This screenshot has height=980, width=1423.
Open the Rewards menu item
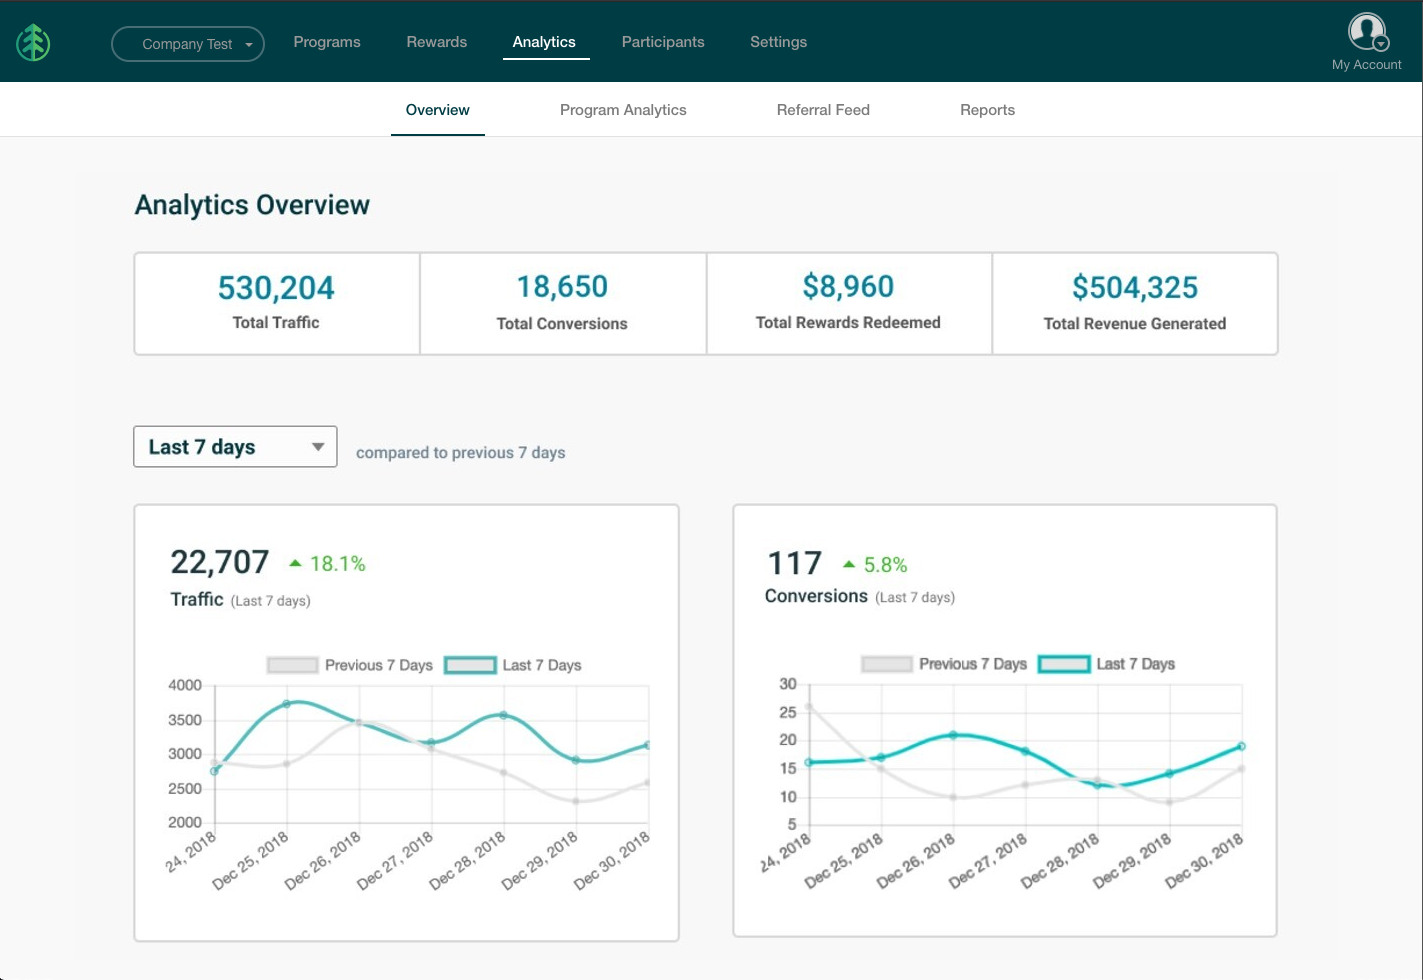tap(437, 42)
